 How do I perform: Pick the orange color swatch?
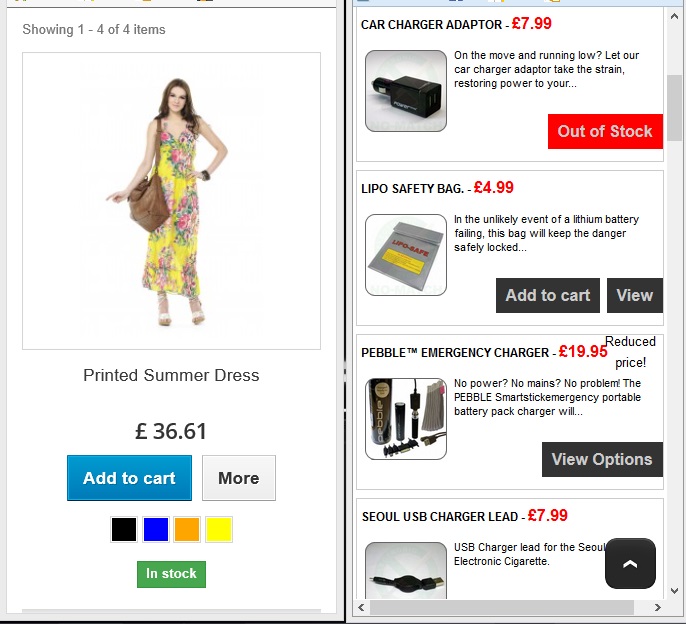(x=187, y=529)
